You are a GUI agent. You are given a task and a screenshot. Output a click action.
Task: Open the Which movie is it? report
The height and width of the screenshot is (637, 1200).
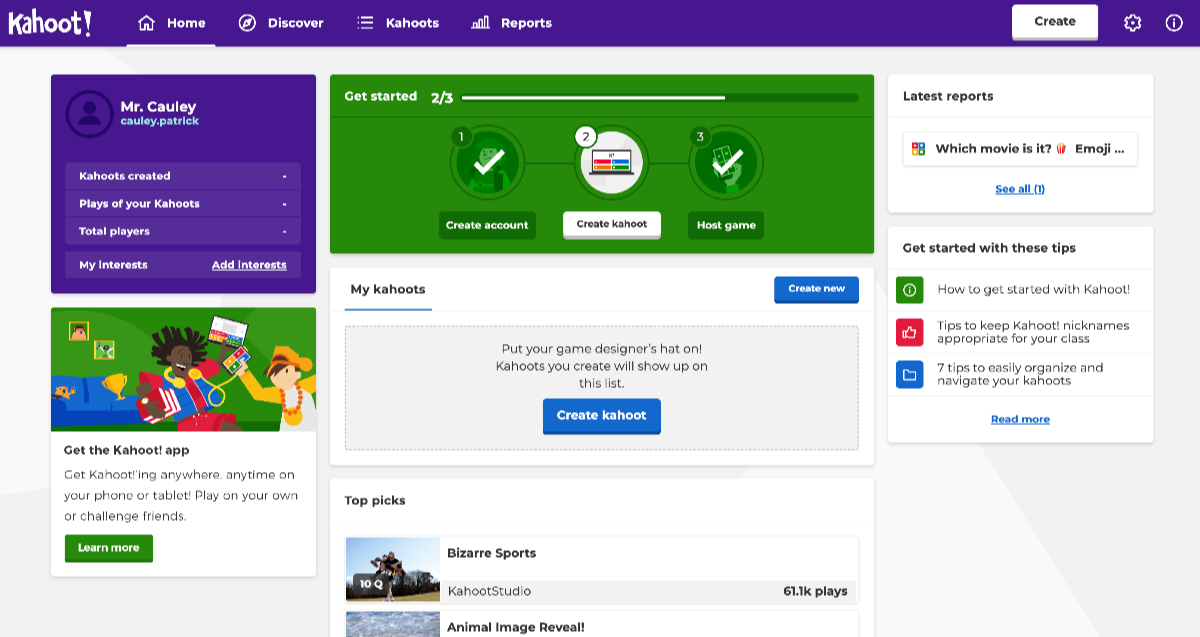click(x=1020, y=149)
